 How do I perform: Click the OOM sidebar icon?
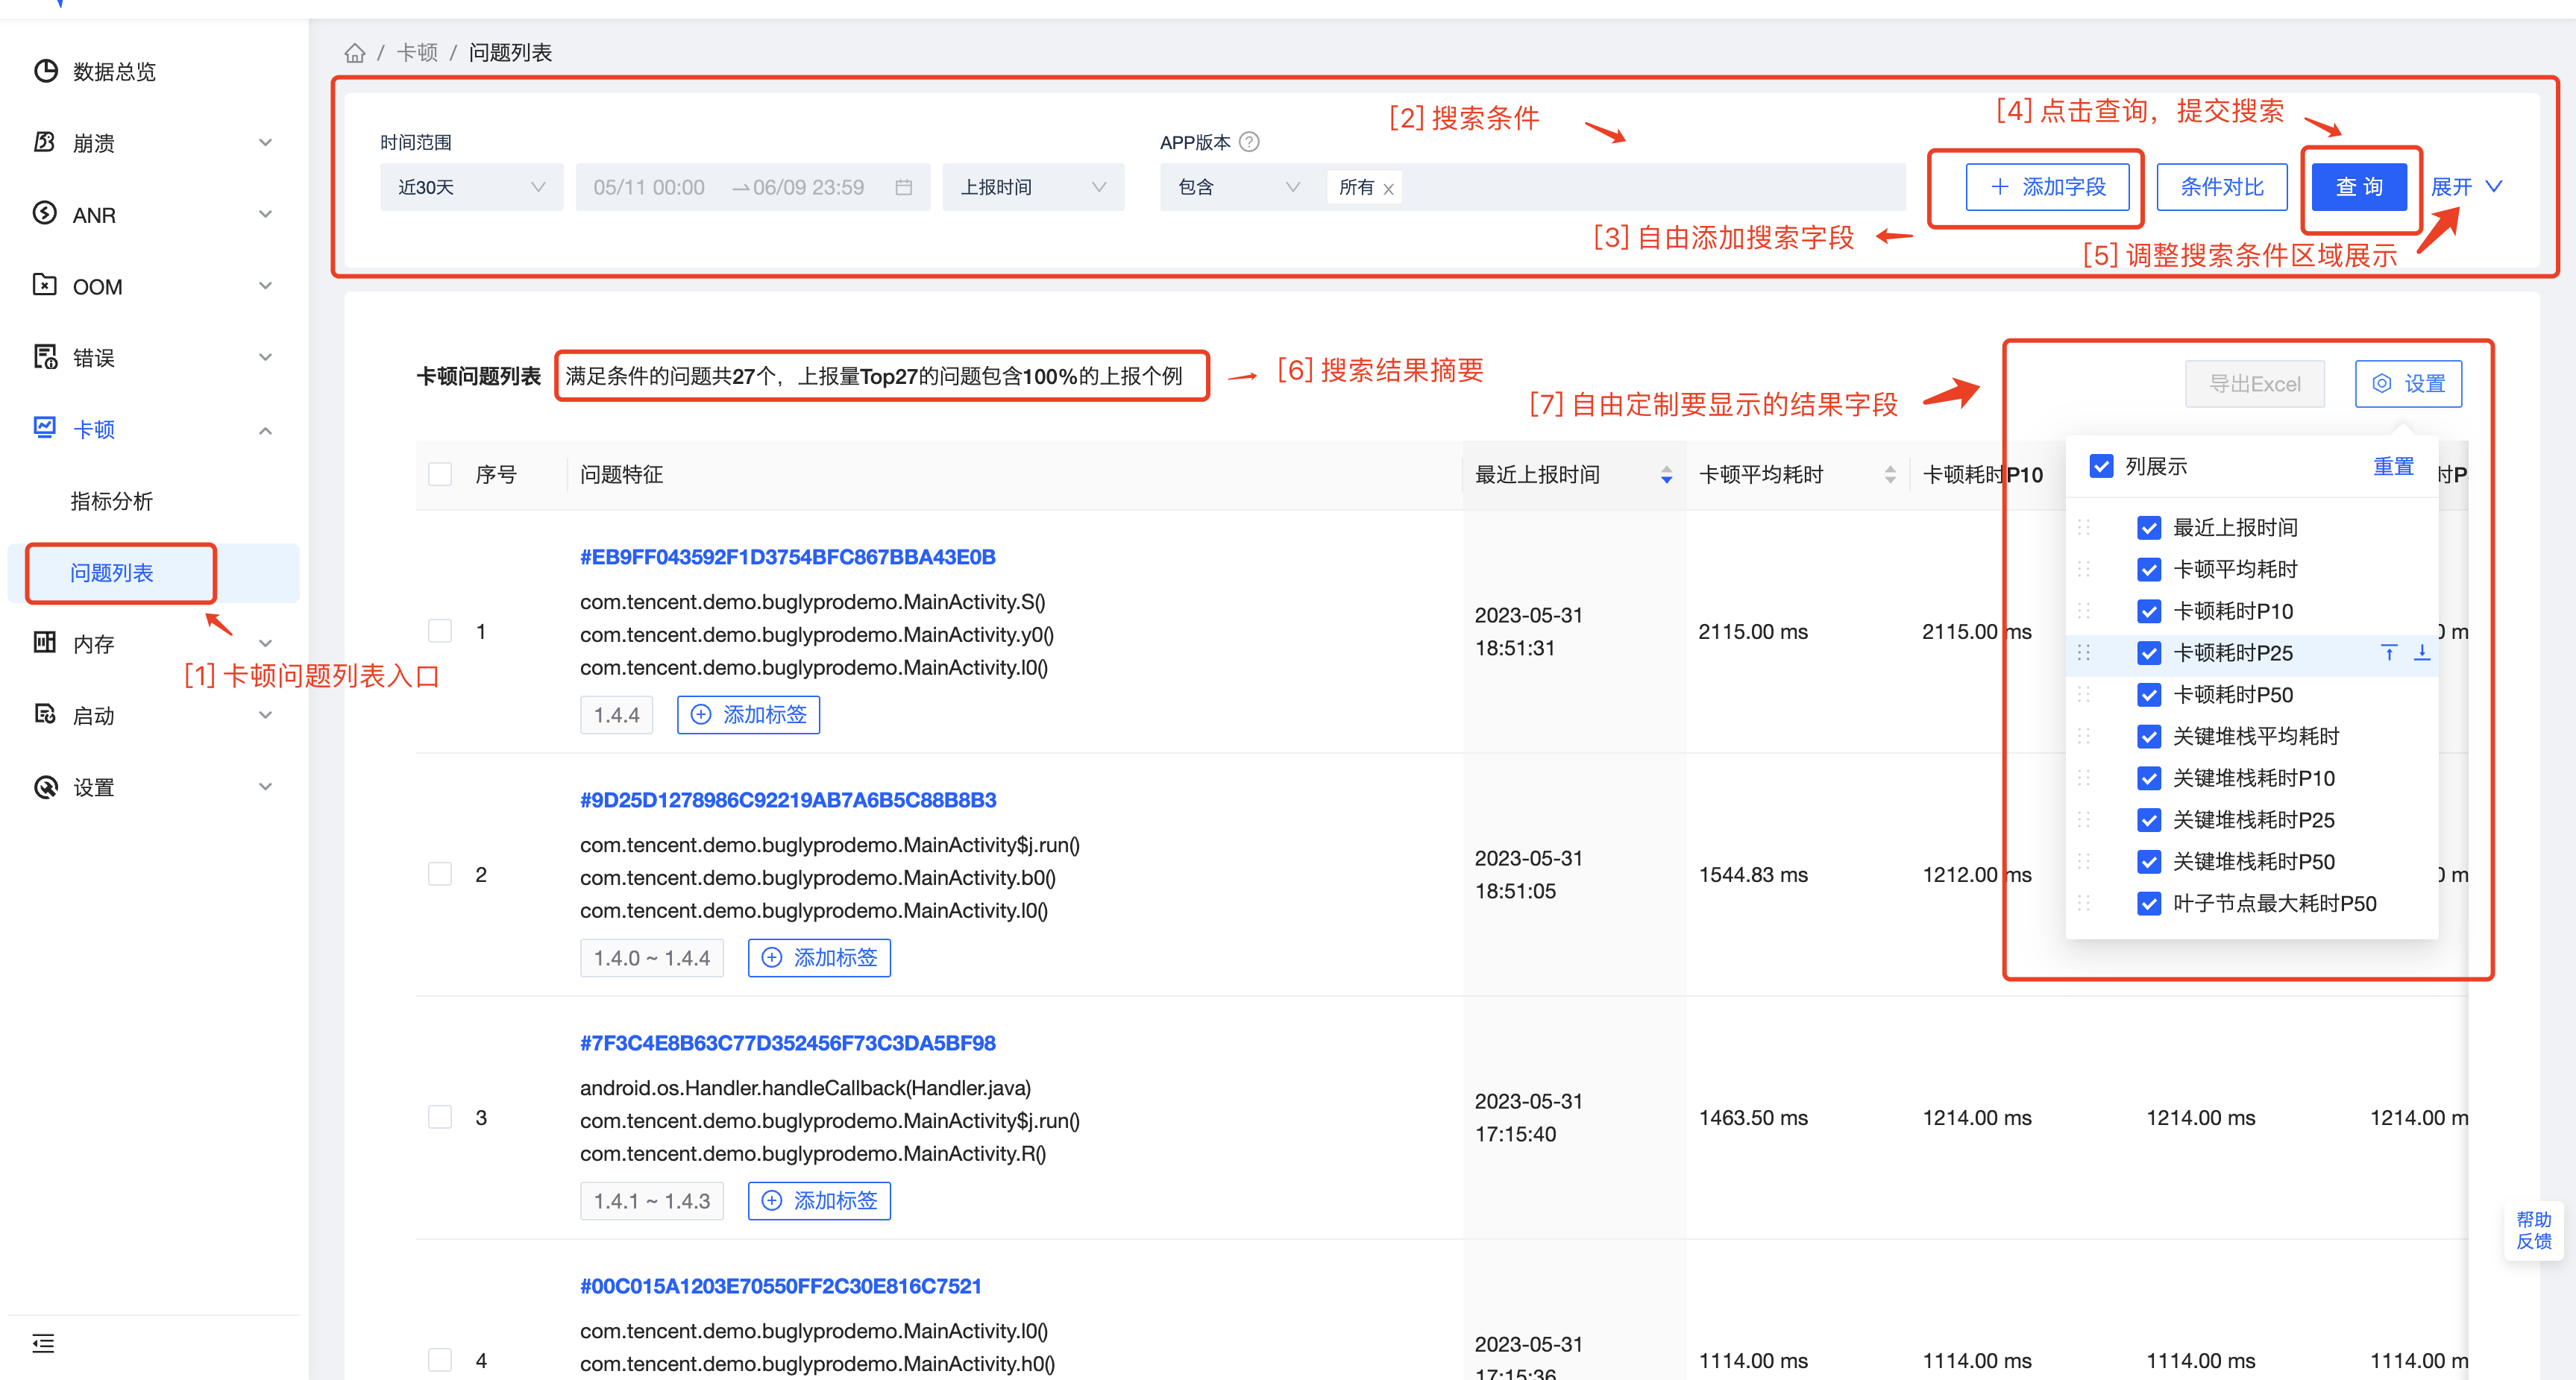45,285
